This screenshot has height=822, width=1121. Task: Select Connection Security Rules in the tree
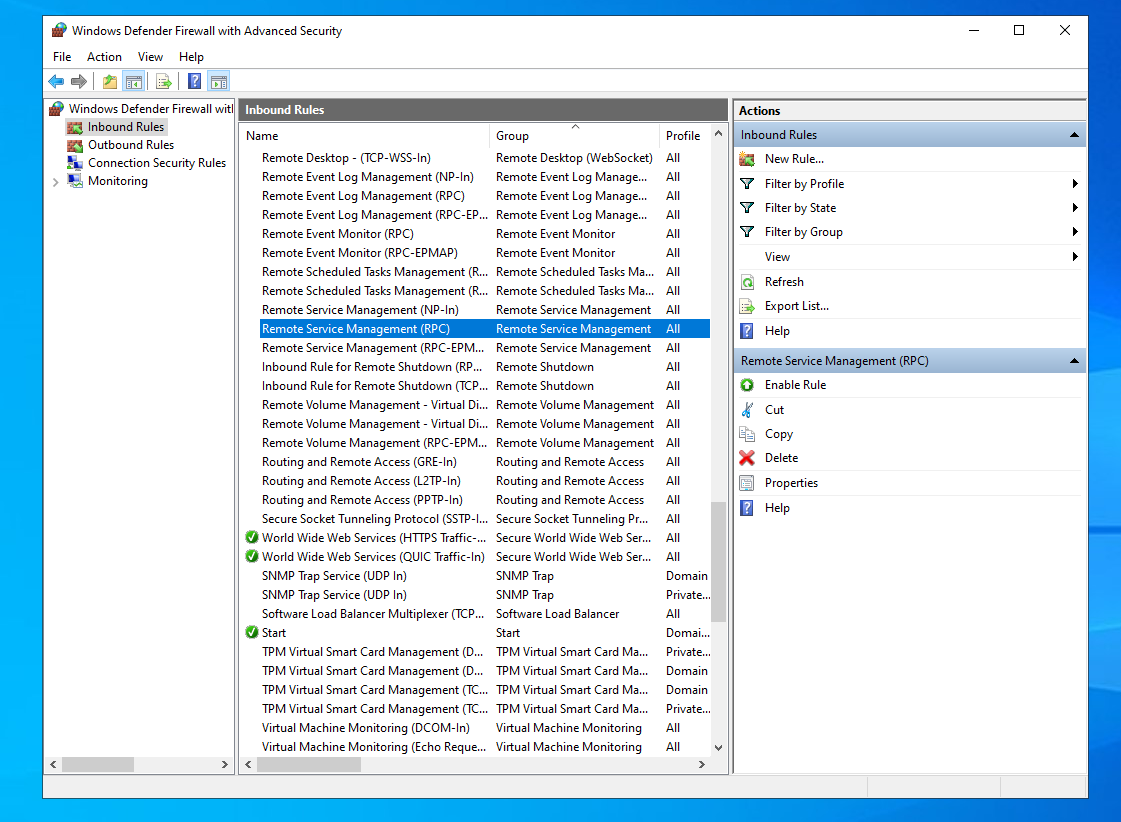(x=157, y=163)
